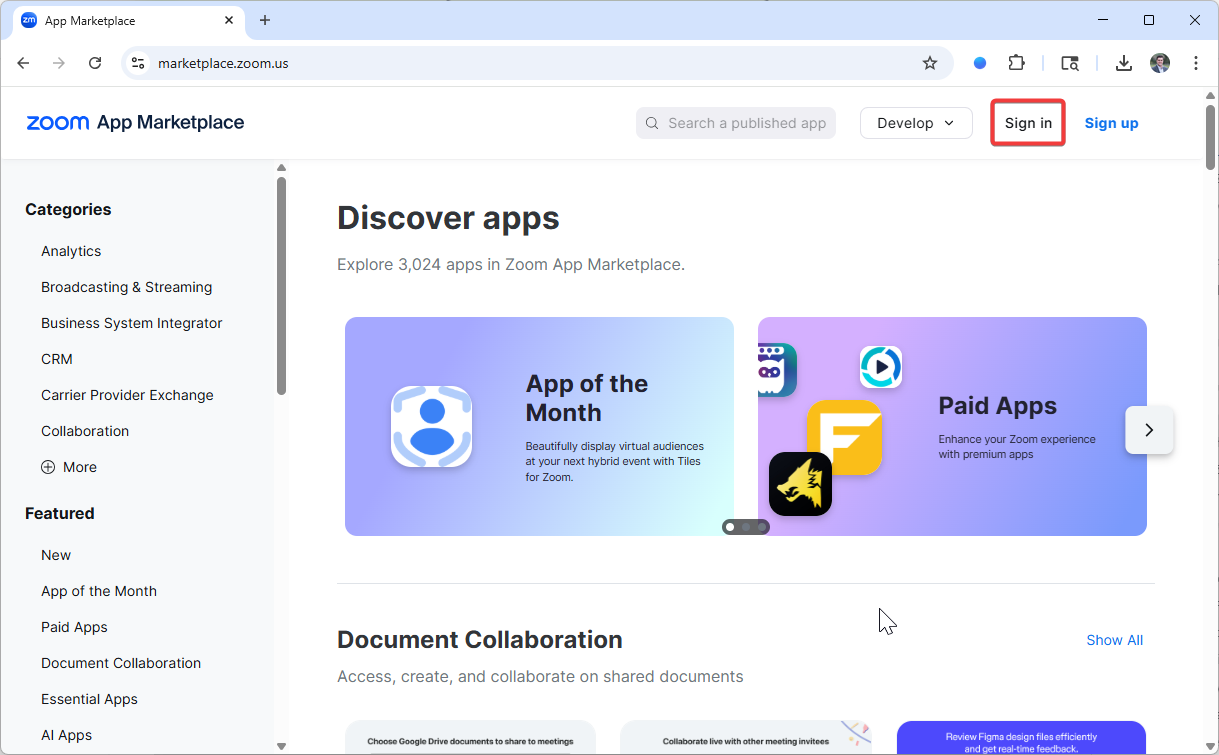Focus the Search a published app field
Viewport: 1219px width, 755px height.
(736, 123)
